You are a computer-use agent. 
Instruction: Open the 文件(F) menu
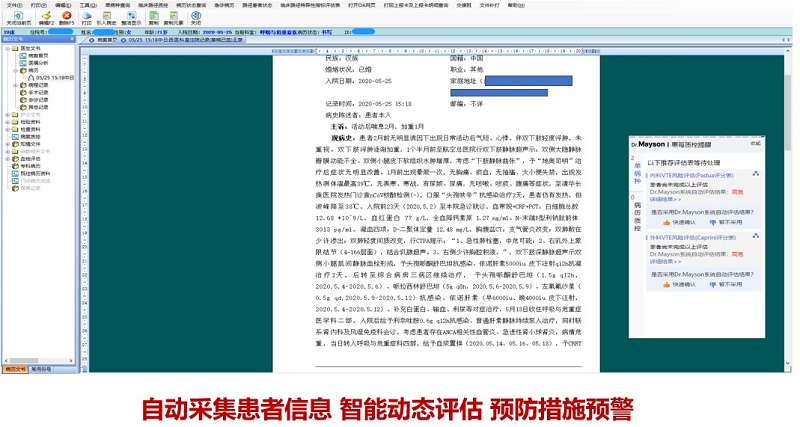coord(14,5)
